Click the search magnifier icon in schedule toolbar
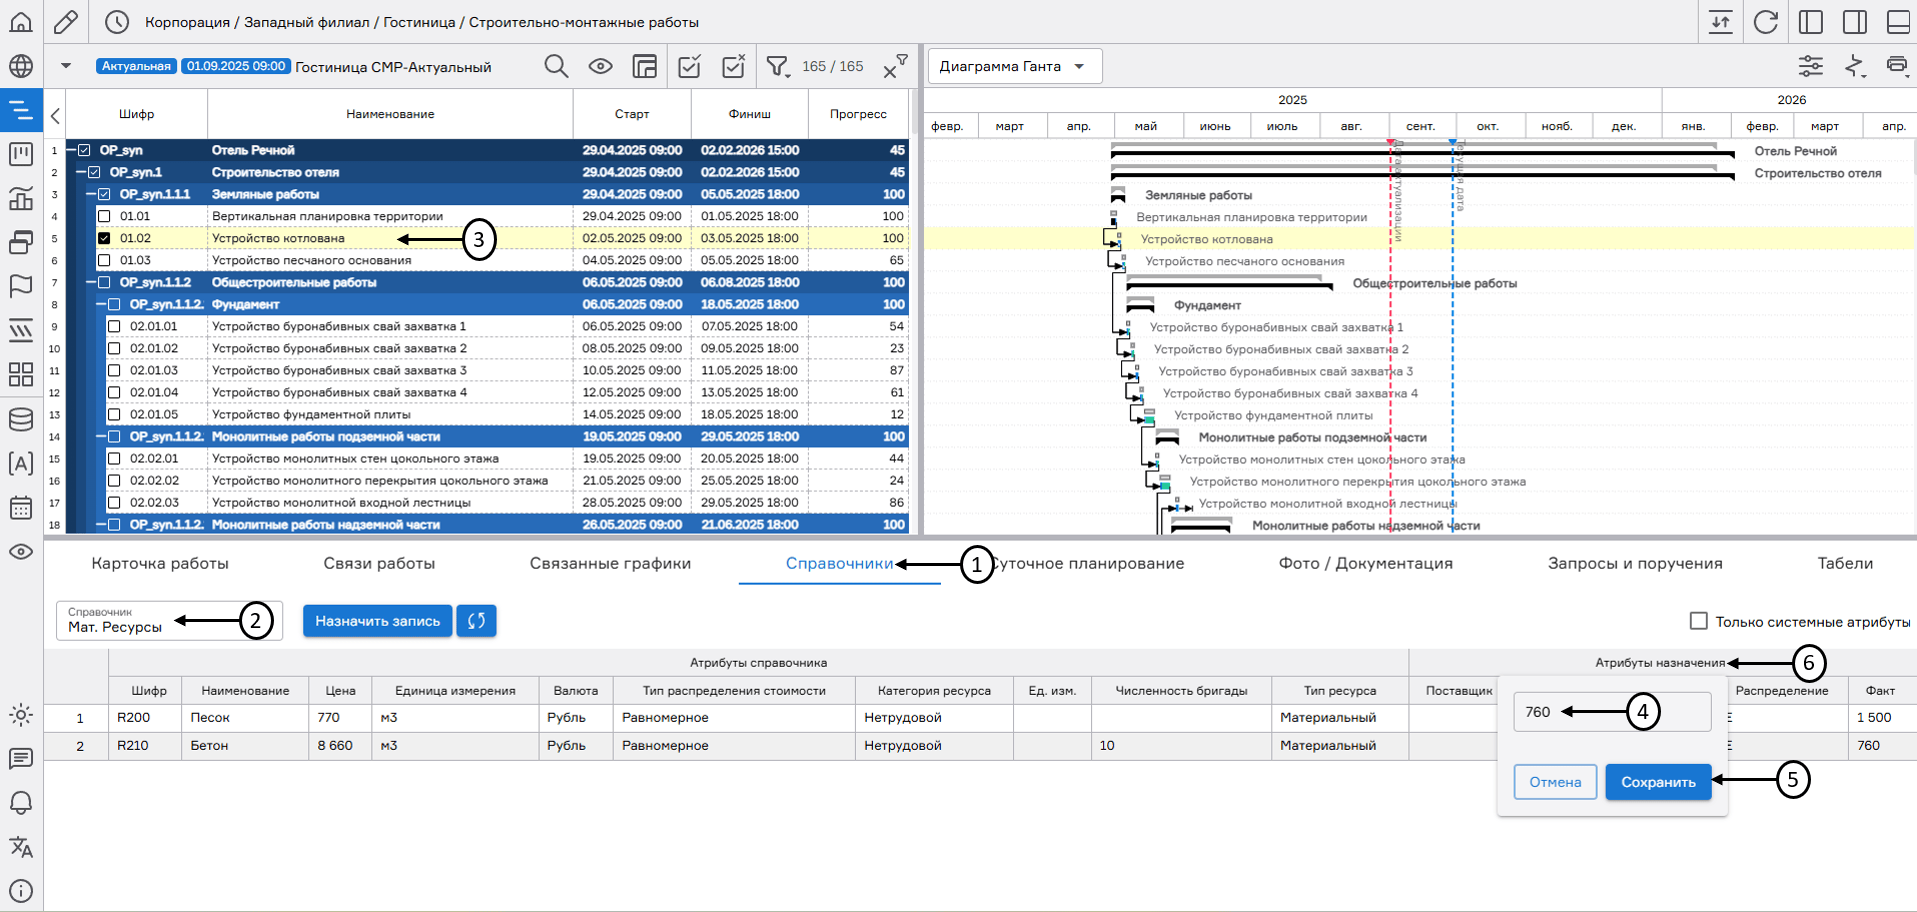The height and width of the screenshot is (912, 1917). (556, 67)
